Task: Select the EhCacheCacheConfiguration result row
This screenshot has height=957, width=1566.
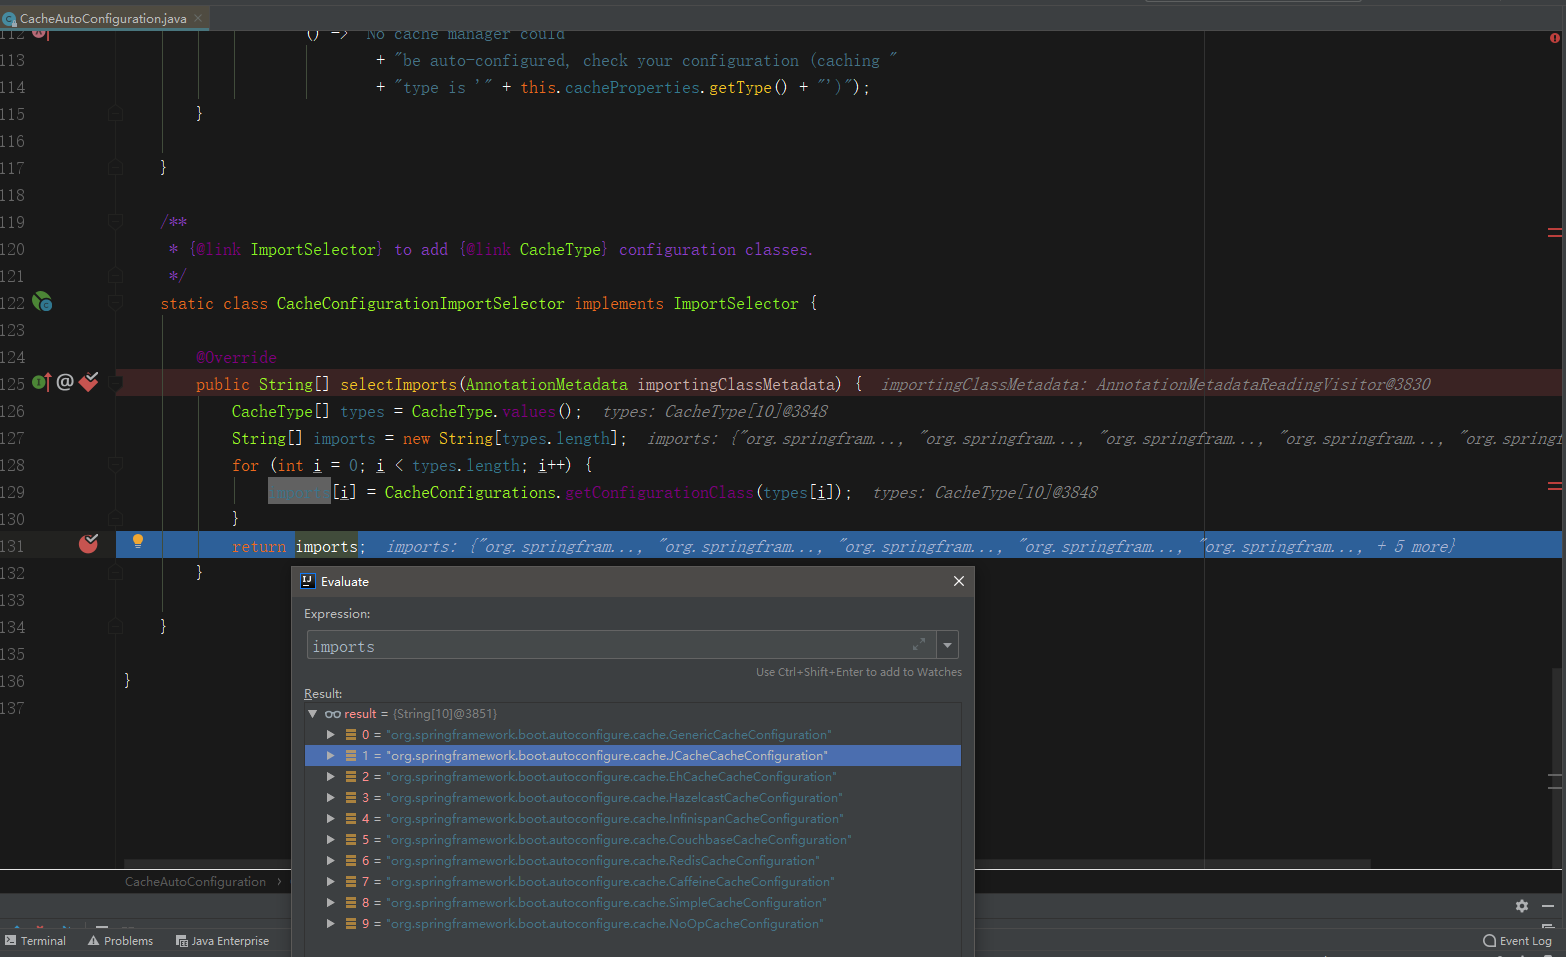Action: pos(633,777)
